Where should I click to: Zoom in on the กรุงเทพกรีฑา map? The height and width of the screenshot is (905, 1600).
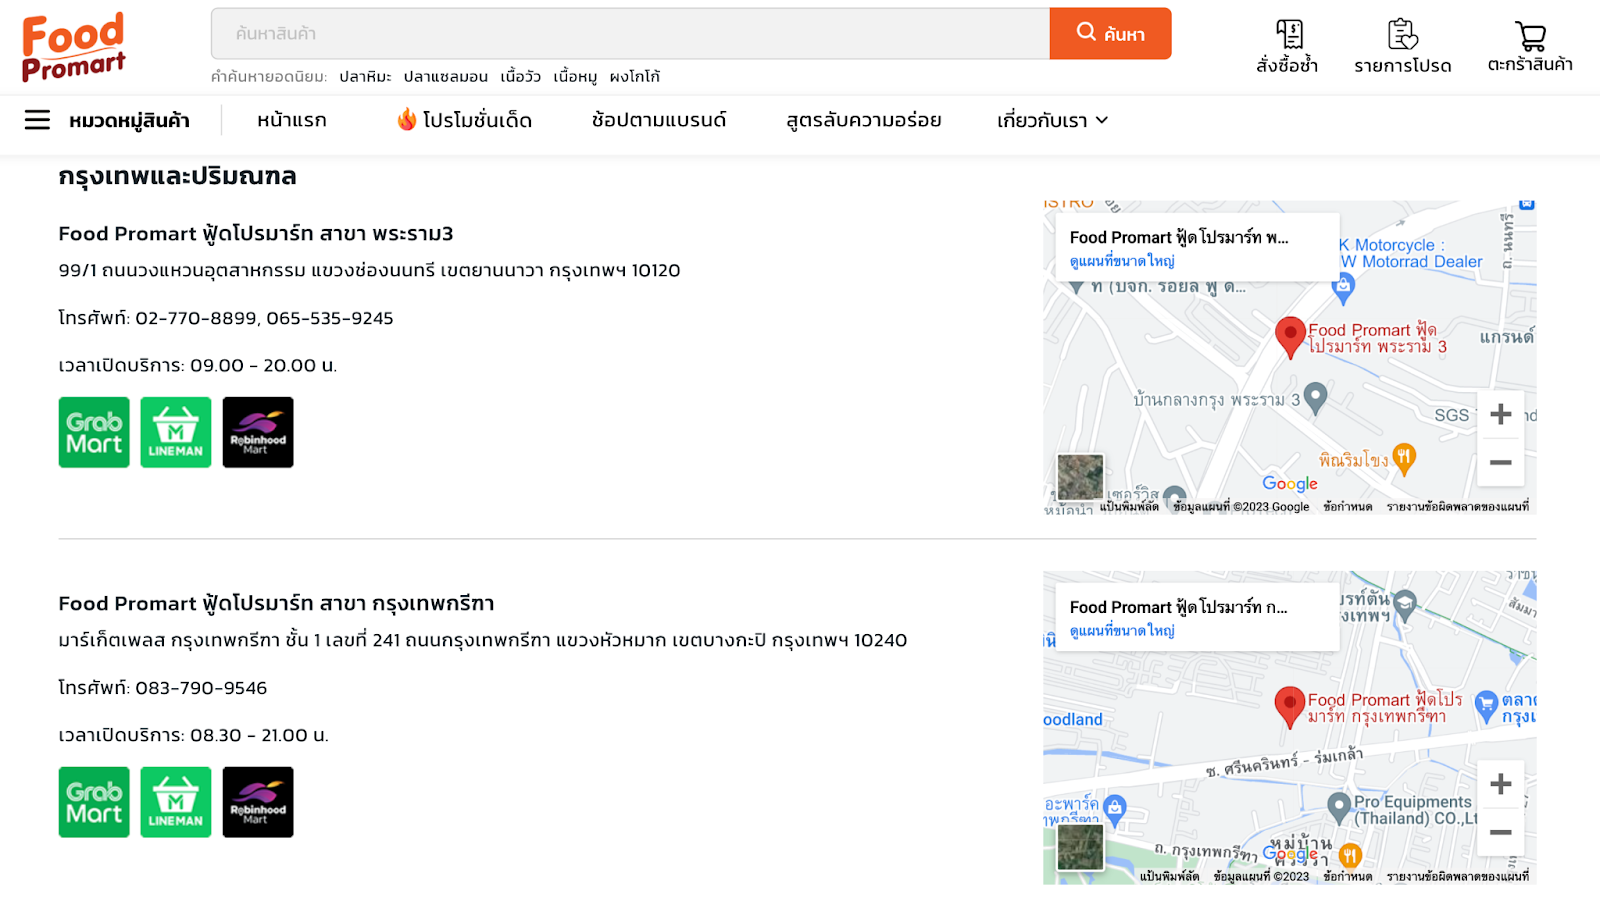tap(1501, 785)
